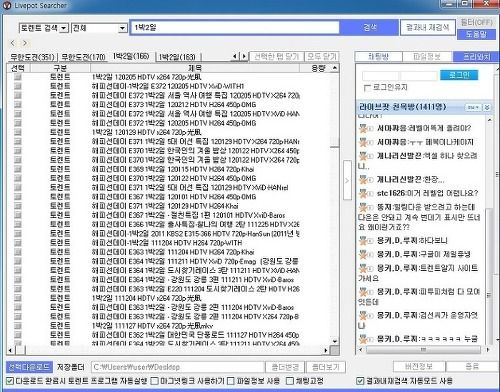Screen dimensions: 500x392
Task: Click the tab strip scroll-left arrow
Action: [235, 56]
